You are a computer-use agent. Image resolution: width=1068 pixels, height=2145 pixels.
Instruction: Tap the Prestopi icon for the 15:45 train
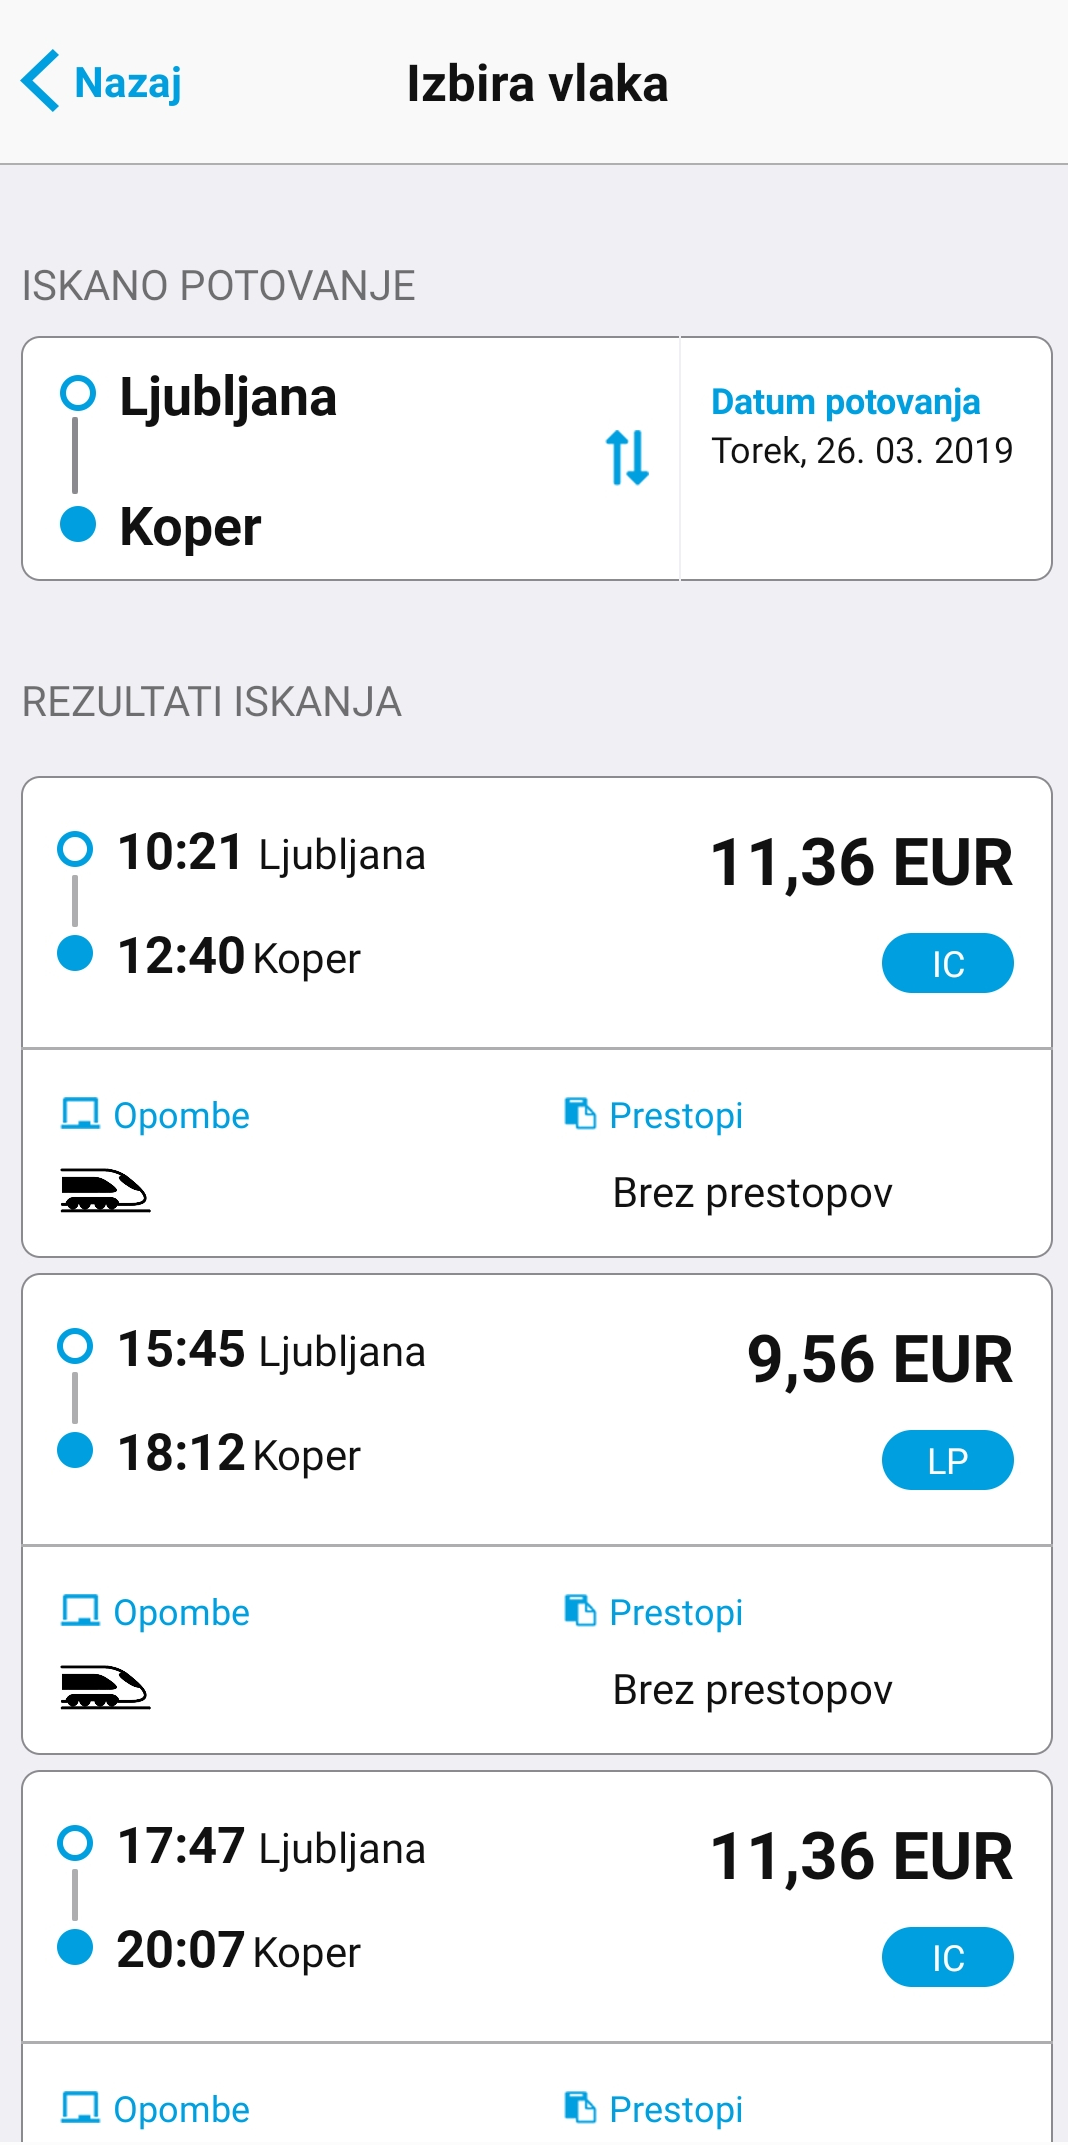pyautogui.click(x=580, y=1610)
